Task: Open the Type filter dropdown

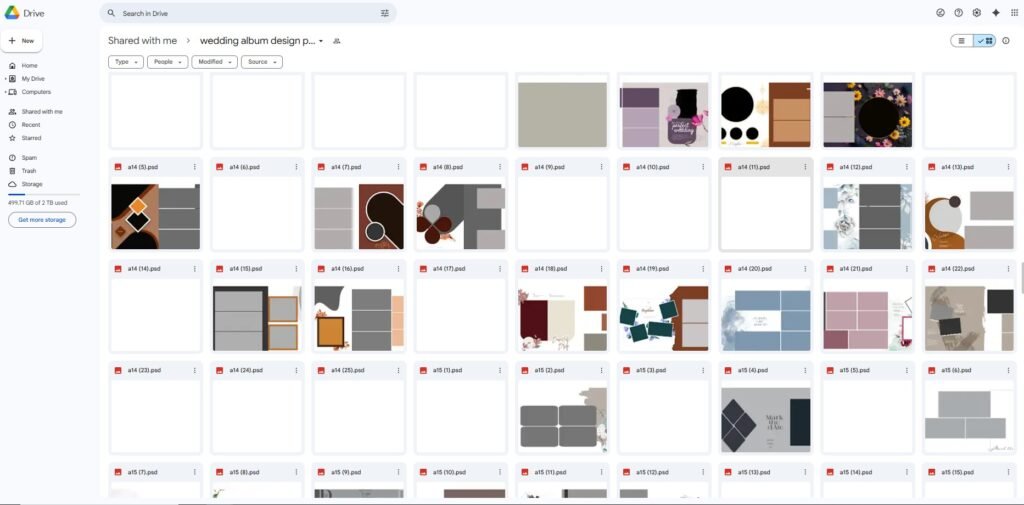Action: point(126,62)
